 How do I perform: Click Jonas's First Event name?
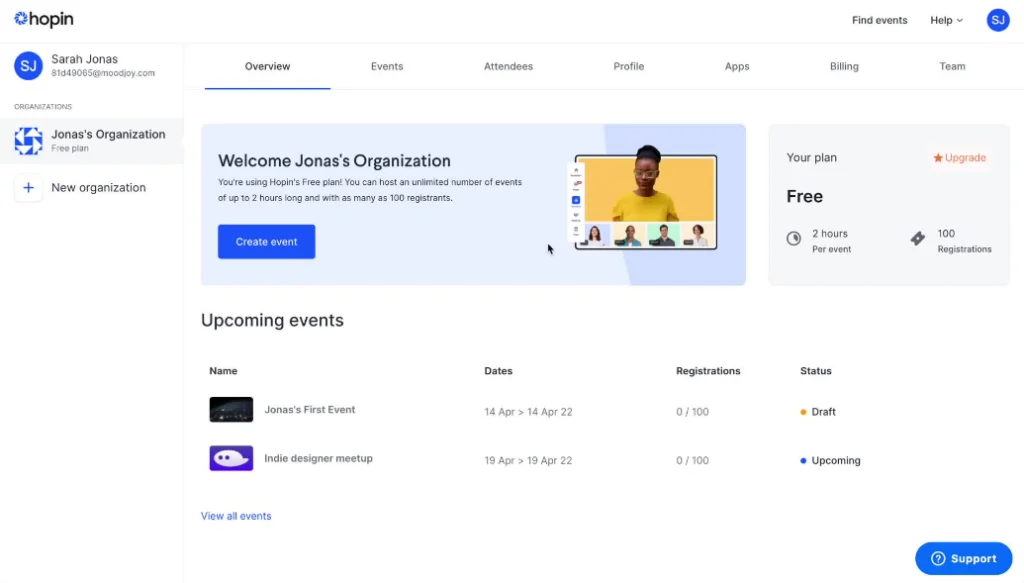pyautogui.click(x=310, y=410)
